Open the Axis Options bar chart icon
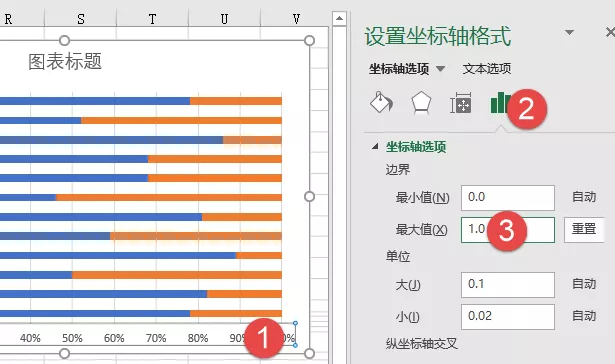The height and width of the screenshot is (364, 615). click(x=500, y=103)
